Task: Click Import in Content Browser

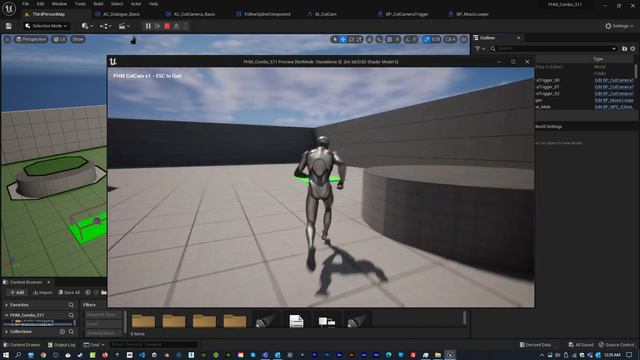Action: click(x=42, y=292)
